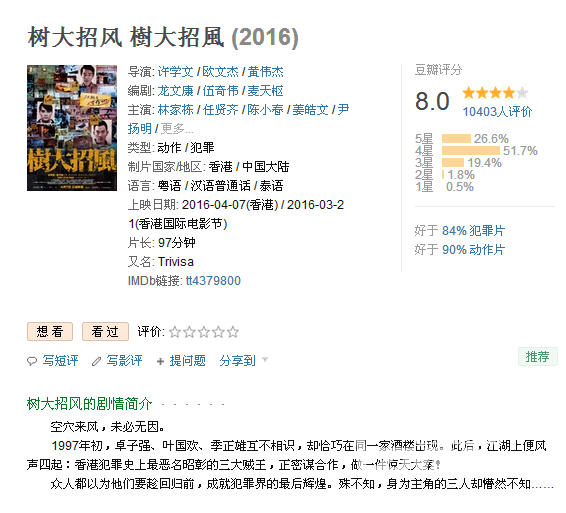
Task: Rate the movie with the fourth empty star
Action: [x=218, y=332]
